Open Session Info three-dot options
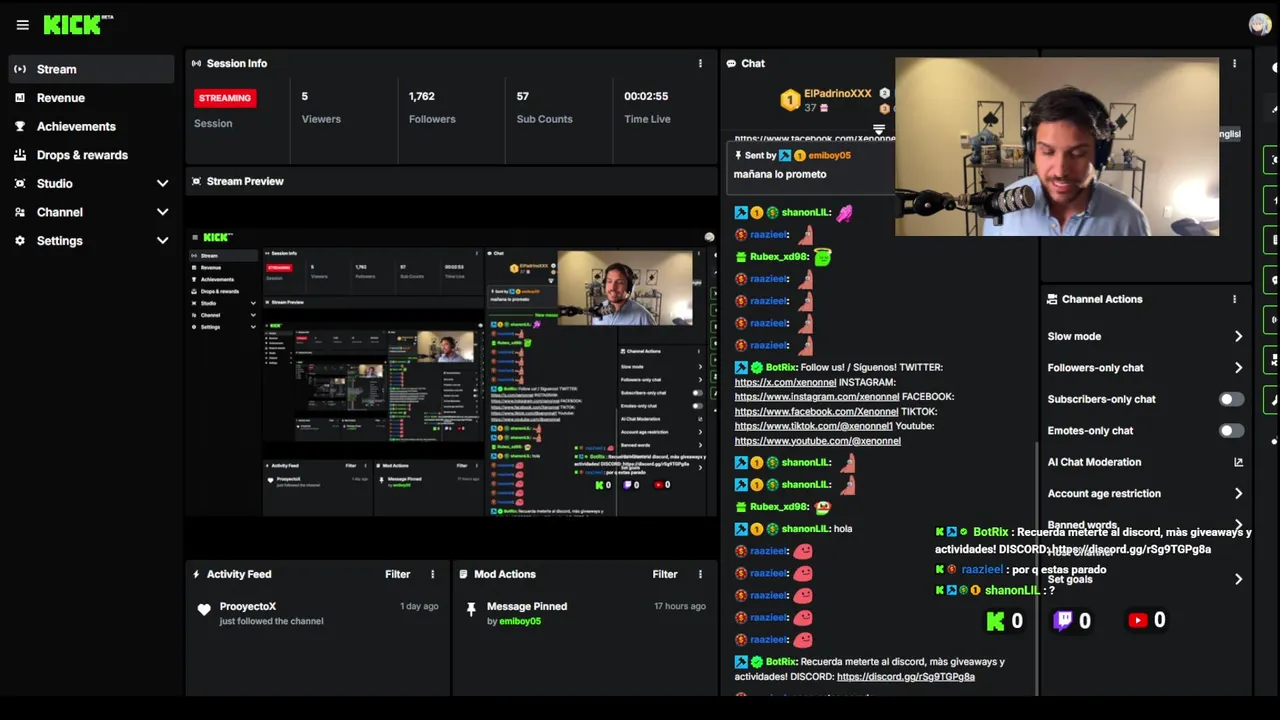Viewport: 1280px width, 720px height. [x=700, y=63]
